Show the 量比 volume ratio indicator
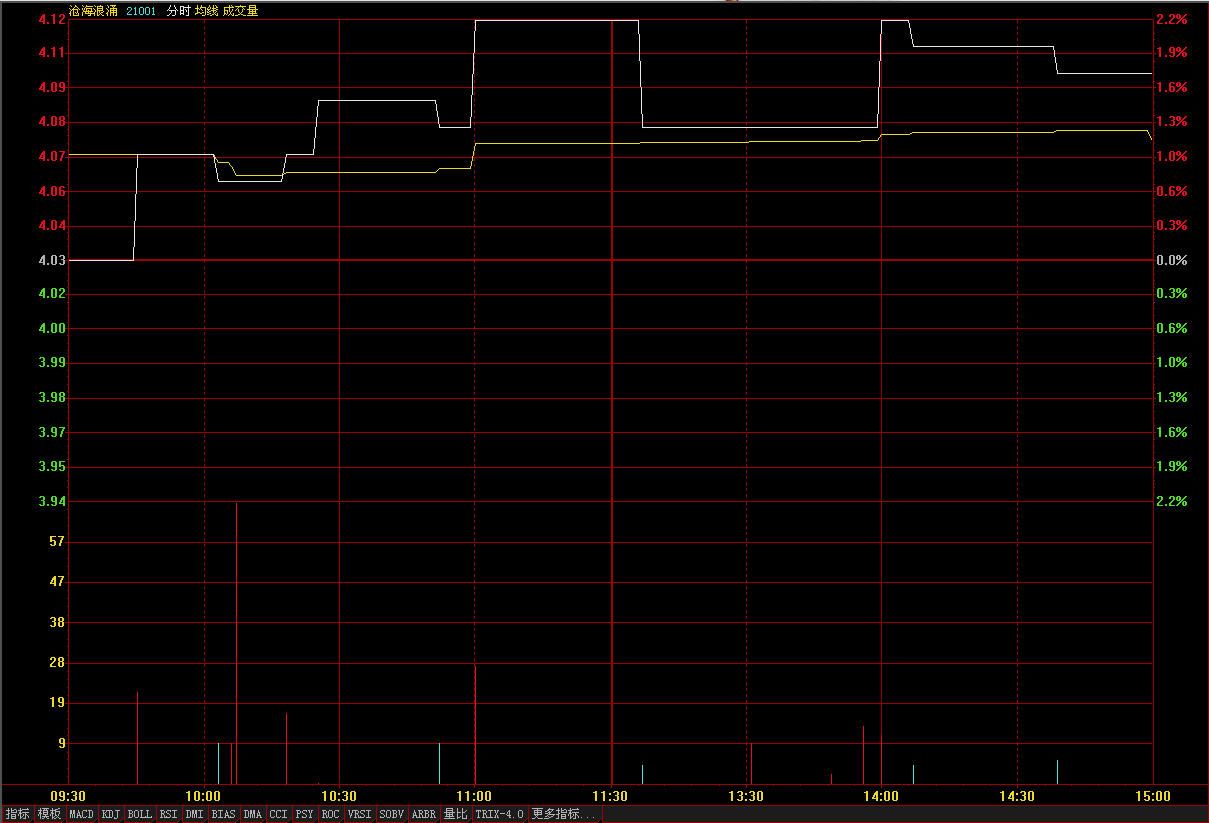1209x823 pixels. click(456, 814)
